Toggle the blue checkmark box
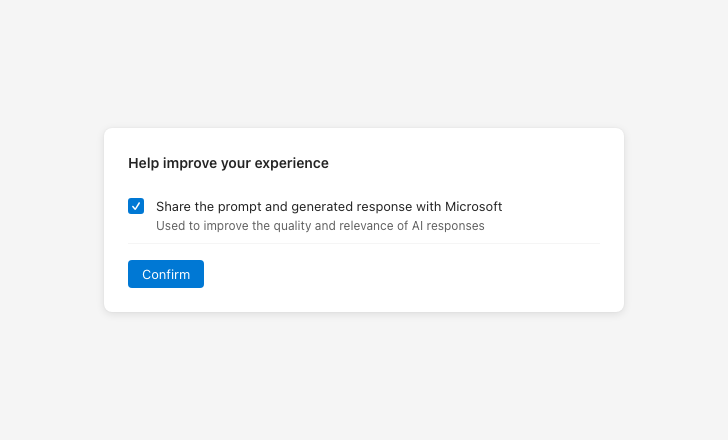The height and width of the screenshot is (440, 728). [136, 206]
